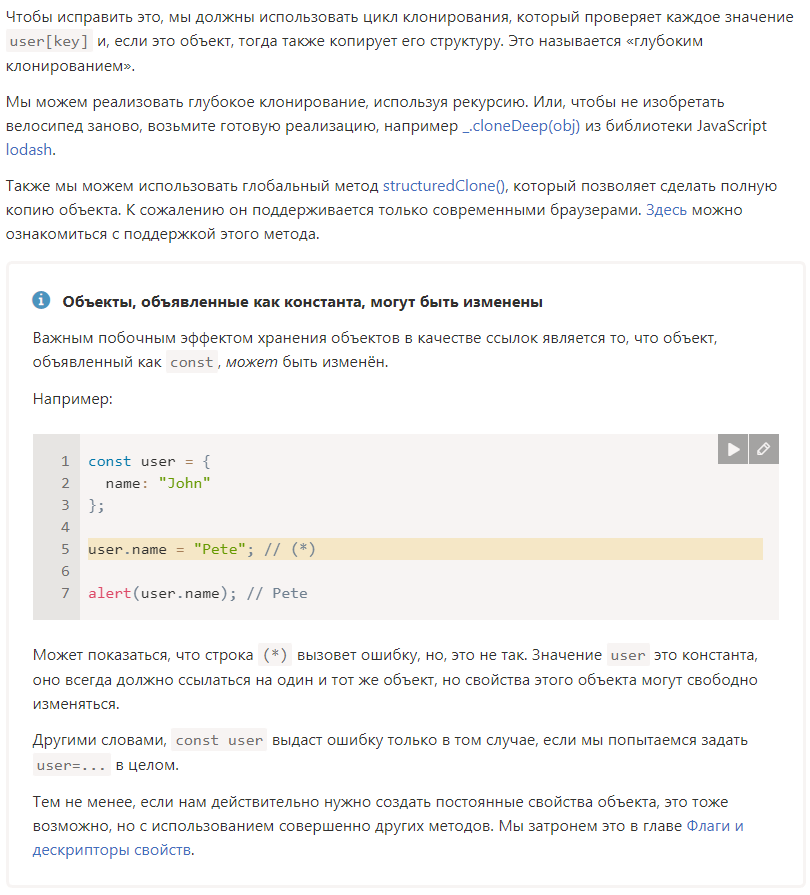Click the inline user[key] code snippet

click(48, 42)
